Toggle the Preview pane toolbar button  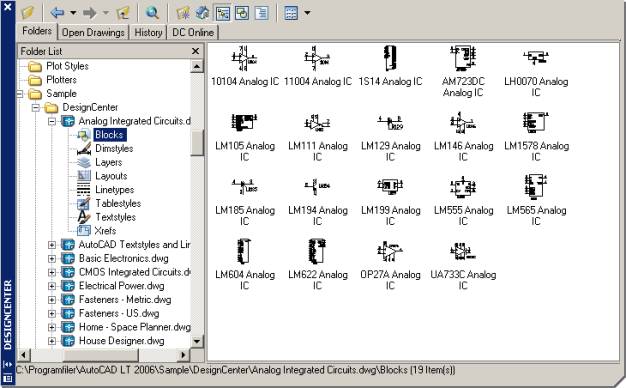point(242,13)
